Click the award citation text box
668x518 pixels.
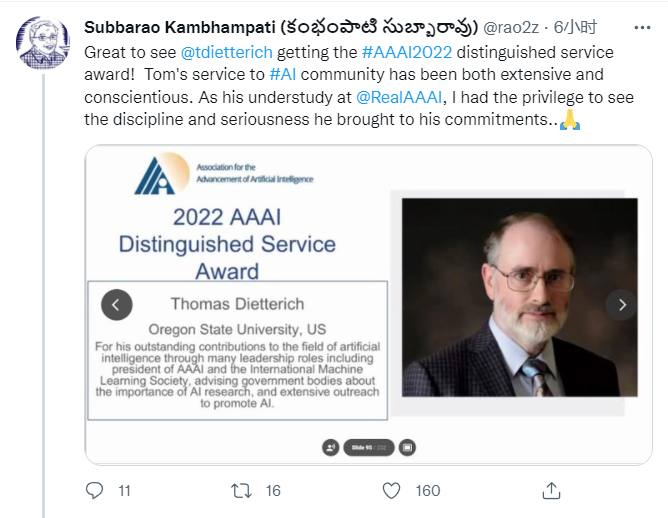tap(237, 343)
